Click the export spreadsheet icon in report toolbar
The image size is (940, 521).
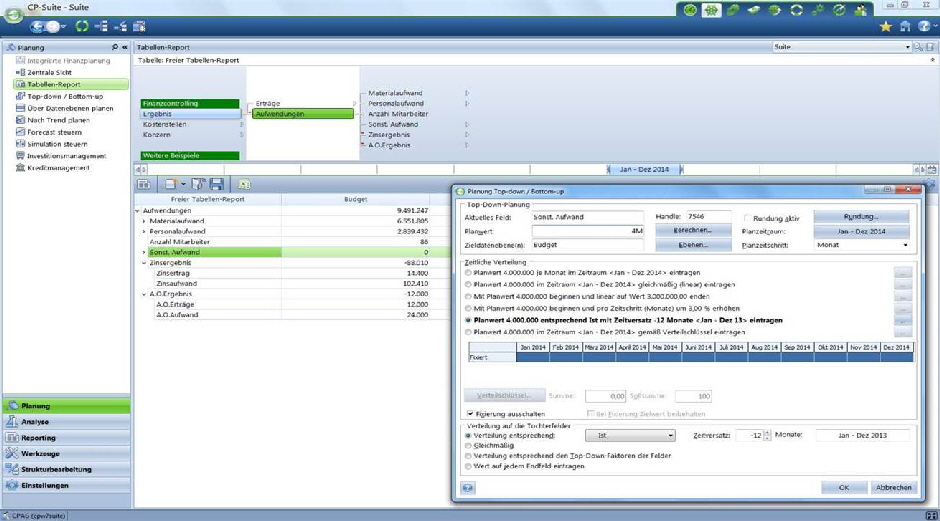244,185
